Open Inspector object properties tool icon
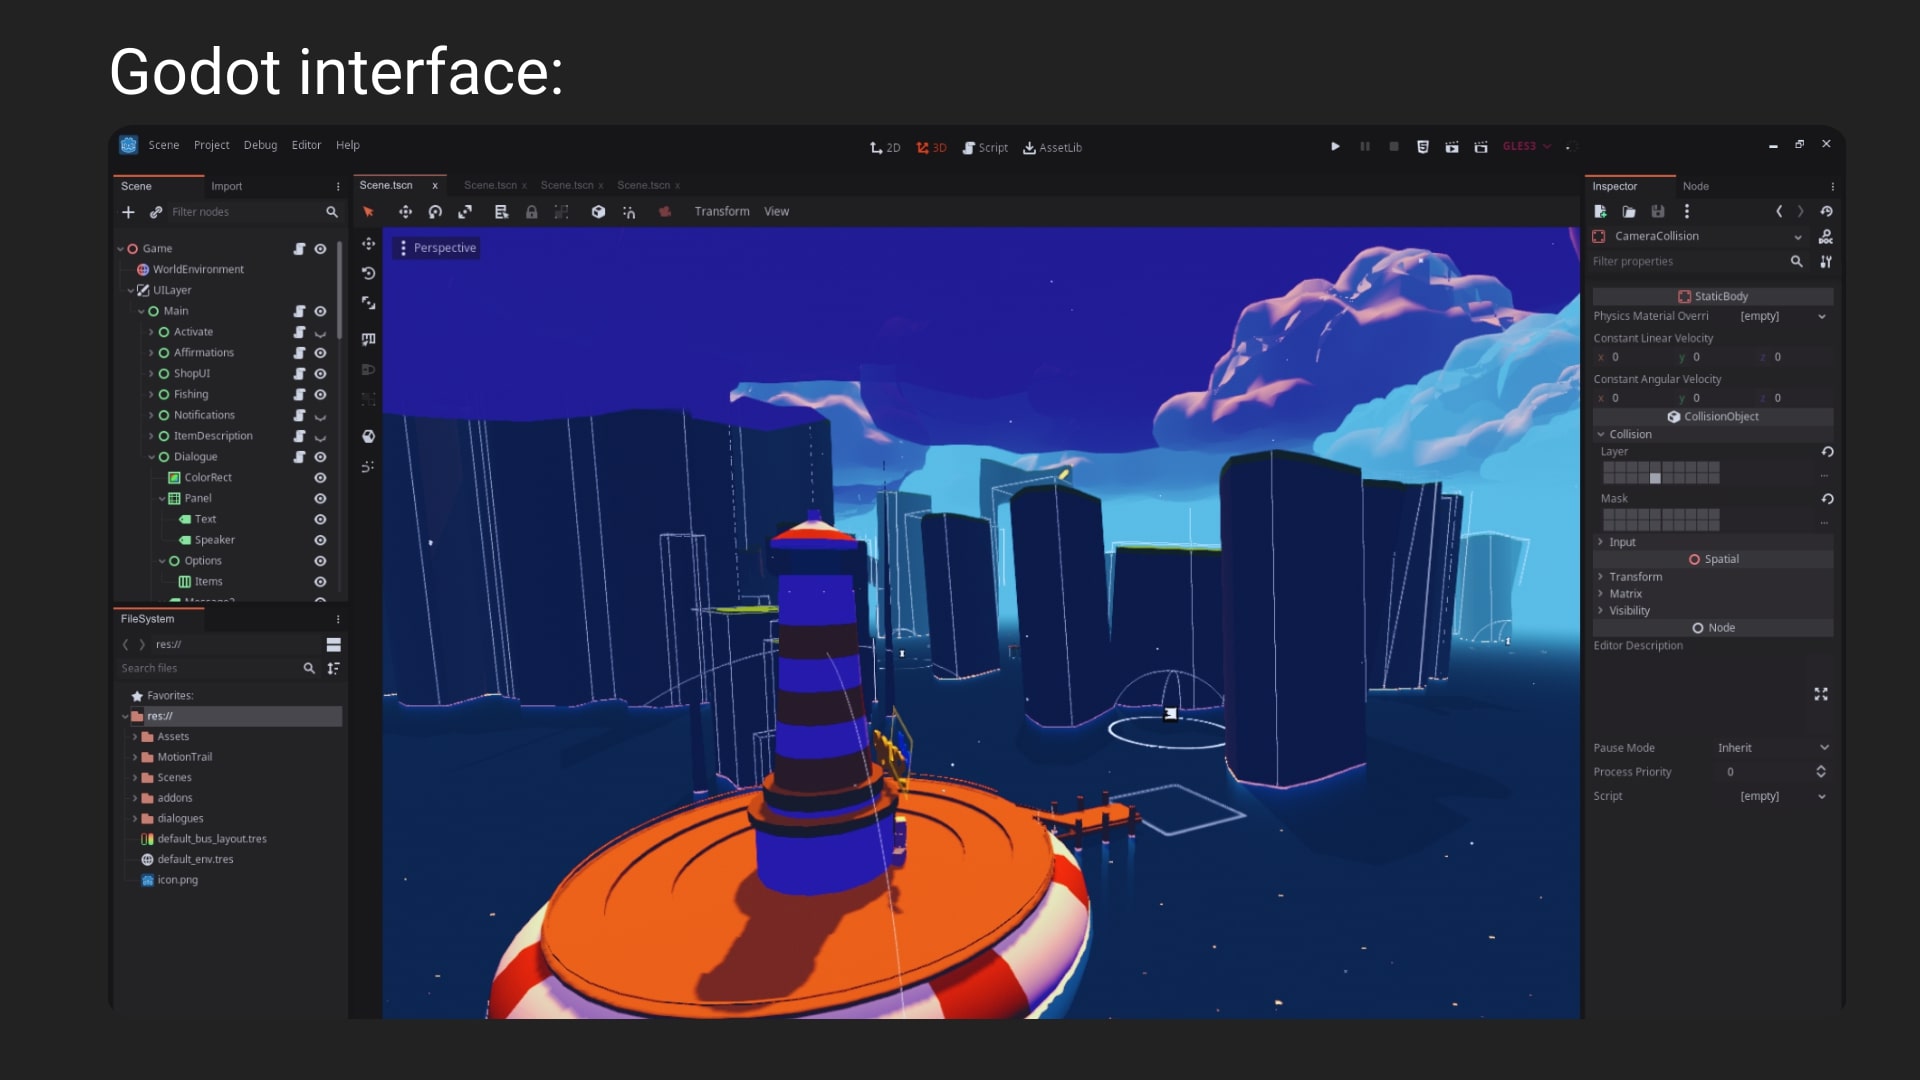Viewport: 1920px width, 1080px height. (1826, 262)
